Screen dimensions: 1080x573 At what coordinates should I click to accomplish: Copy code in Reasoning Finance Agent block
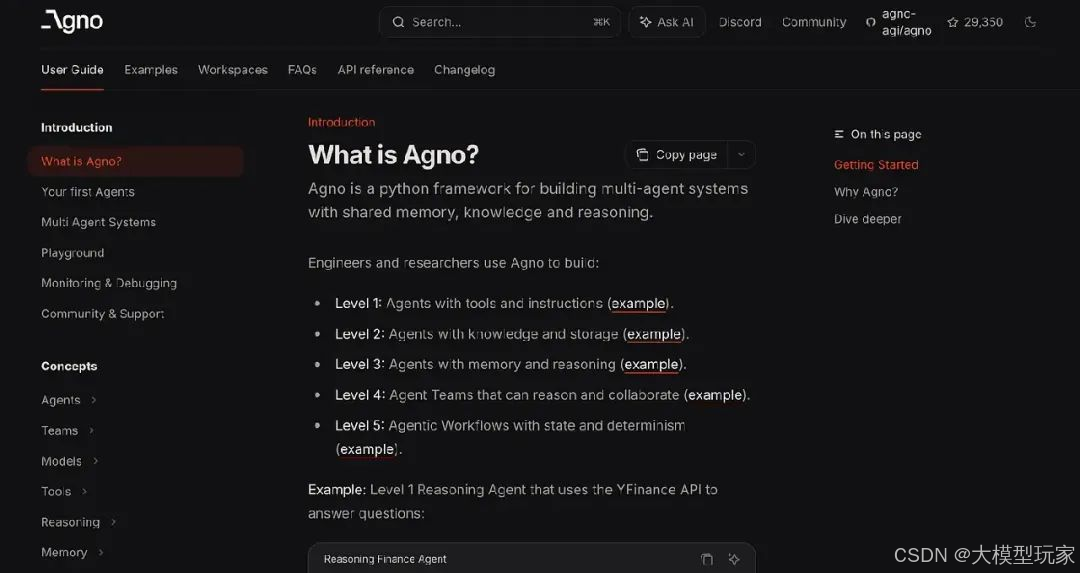707,559
